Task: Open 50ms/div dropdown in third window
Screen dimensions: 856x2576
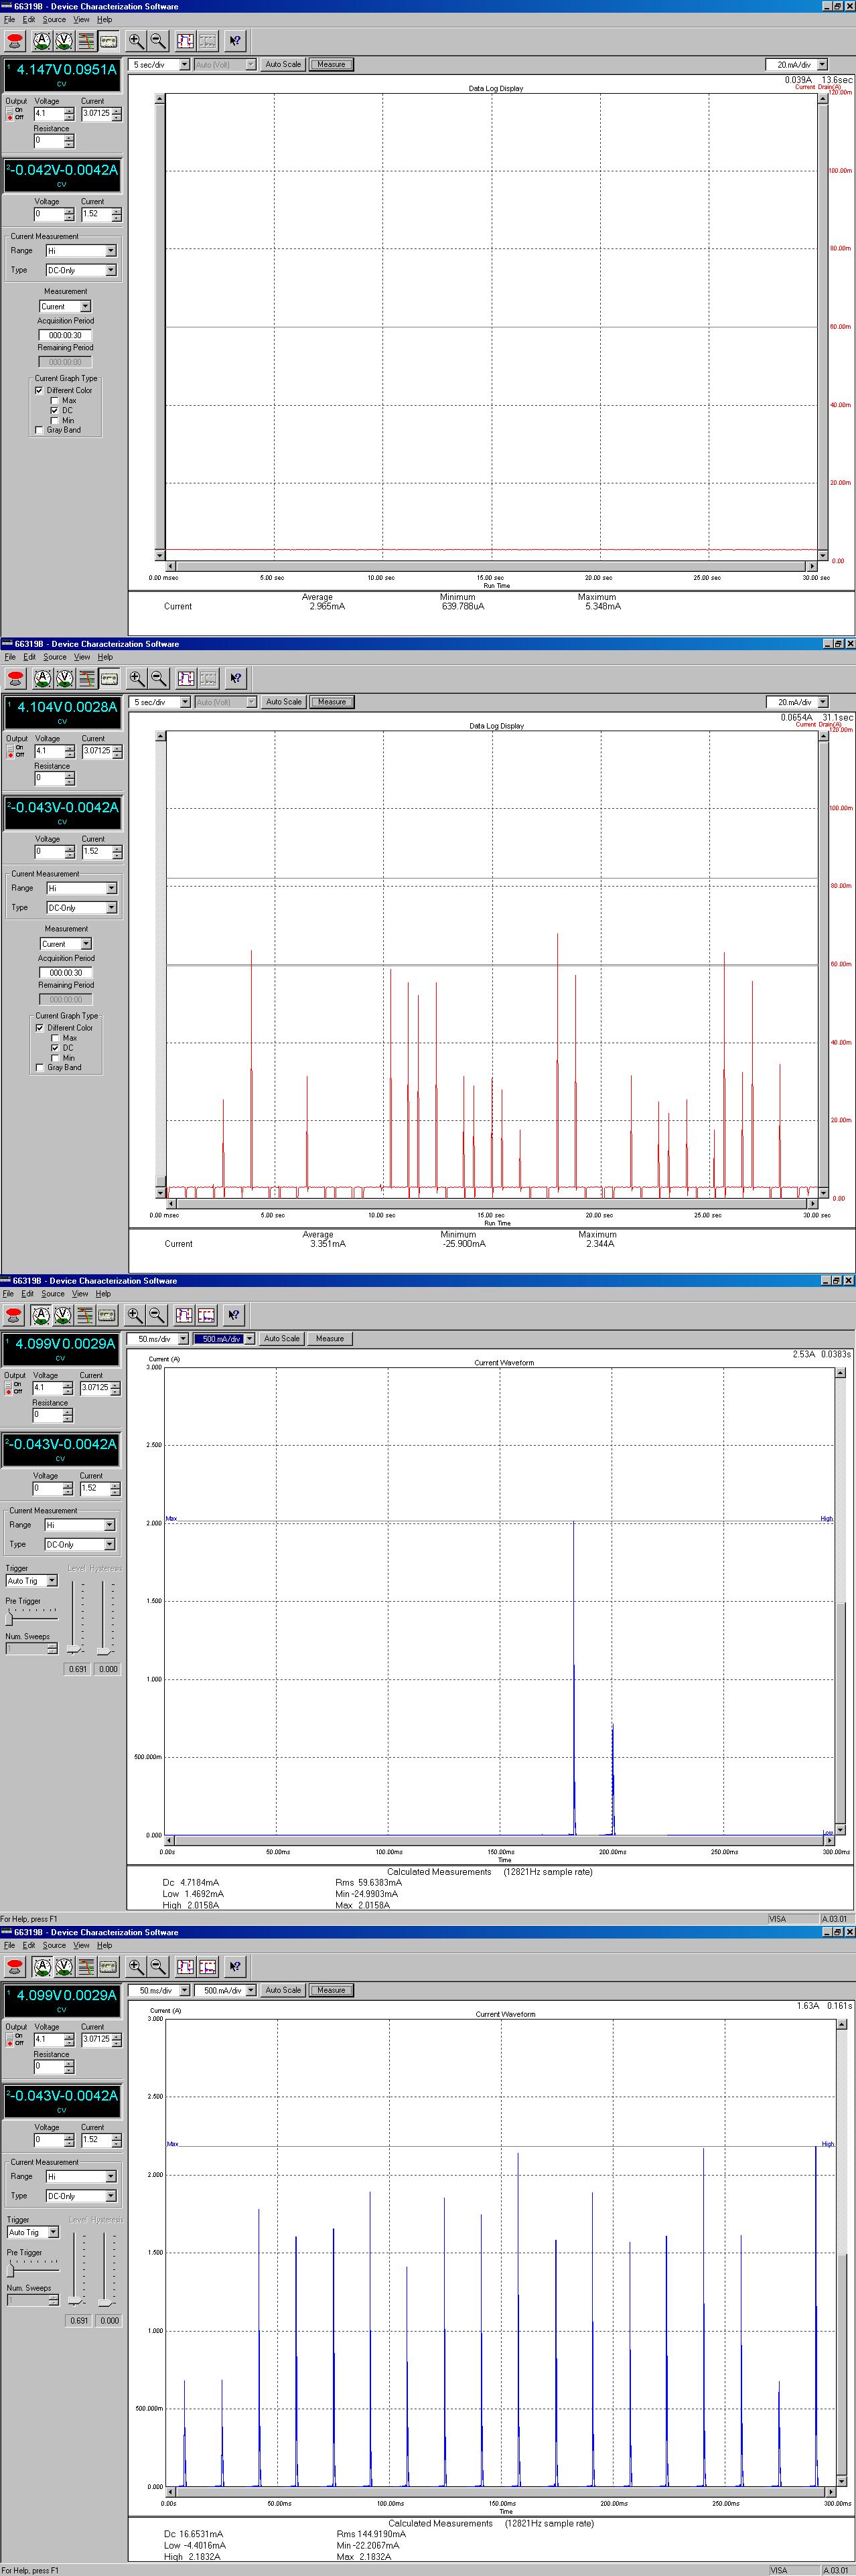Action: click(x=183, y=1339)
